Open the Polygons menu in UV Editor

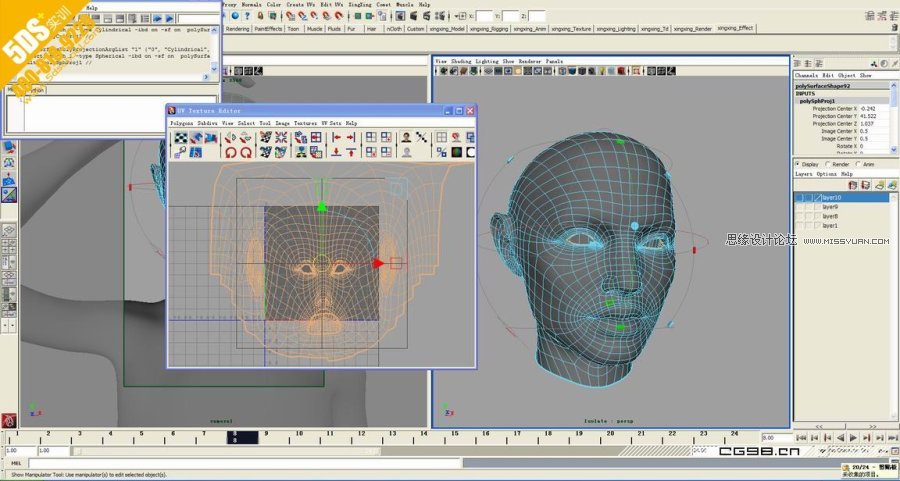(183, 123)
